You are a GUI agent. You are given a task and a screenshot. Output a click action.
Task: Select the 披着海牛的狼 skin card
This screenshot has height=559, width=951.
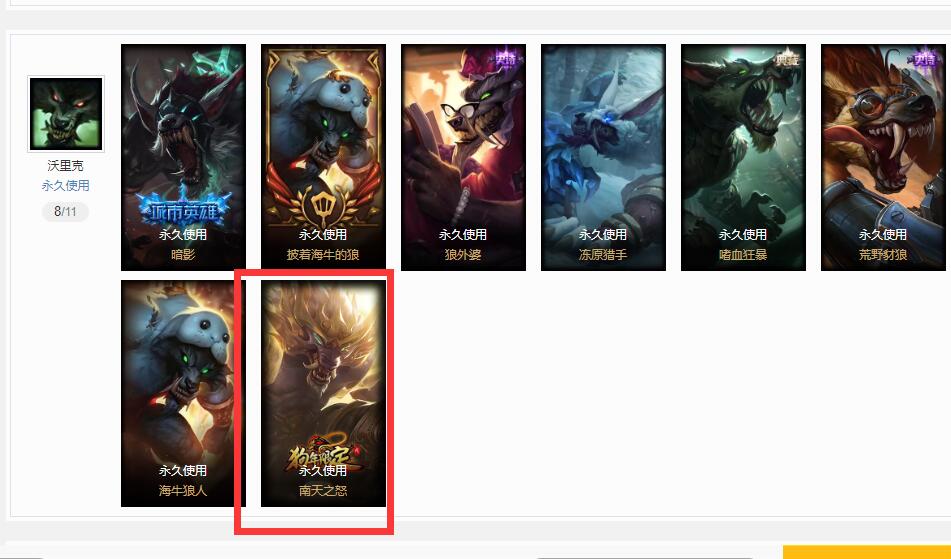point(323,157)
